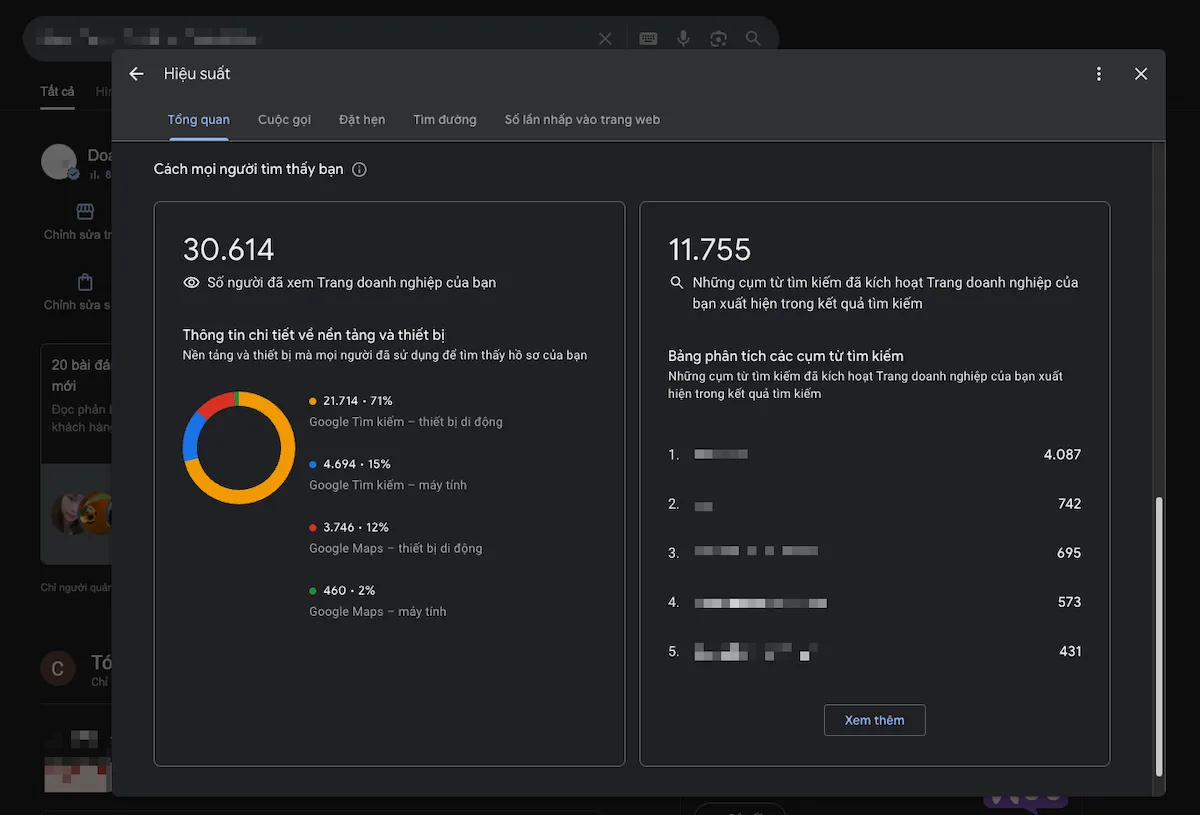Click the first search phrase row with 4.087

tap(874, 455)
